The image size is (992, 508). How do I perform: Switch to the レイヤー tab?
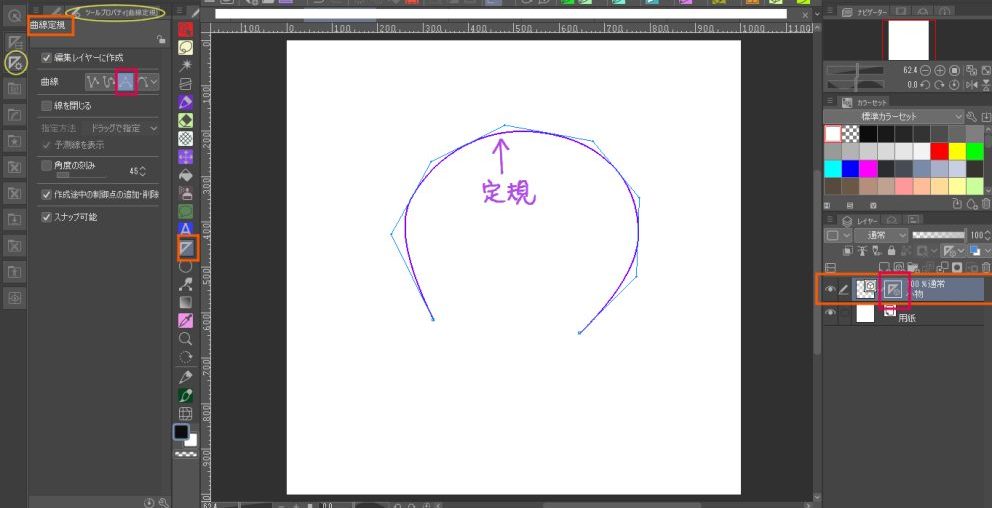click(x=860, y=220)
